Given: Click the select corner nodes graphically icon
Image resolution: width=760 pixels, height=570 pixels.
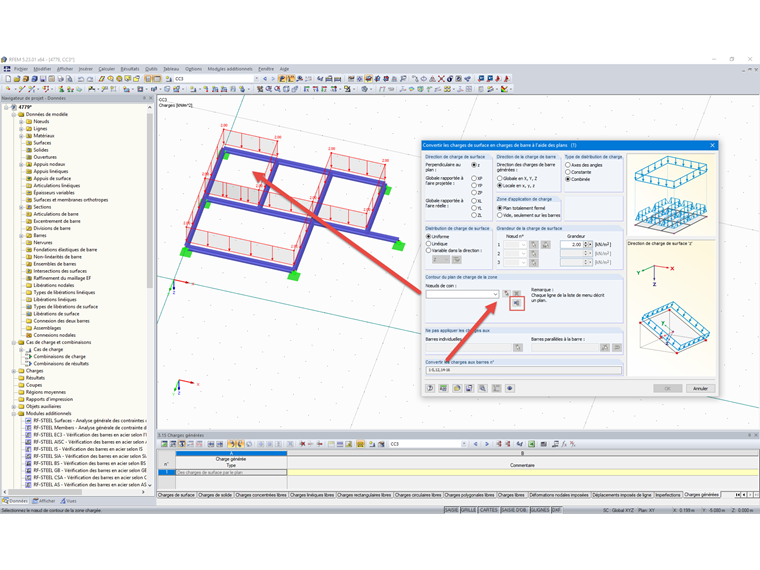Looking at the screenshot, I should point(507,294).
